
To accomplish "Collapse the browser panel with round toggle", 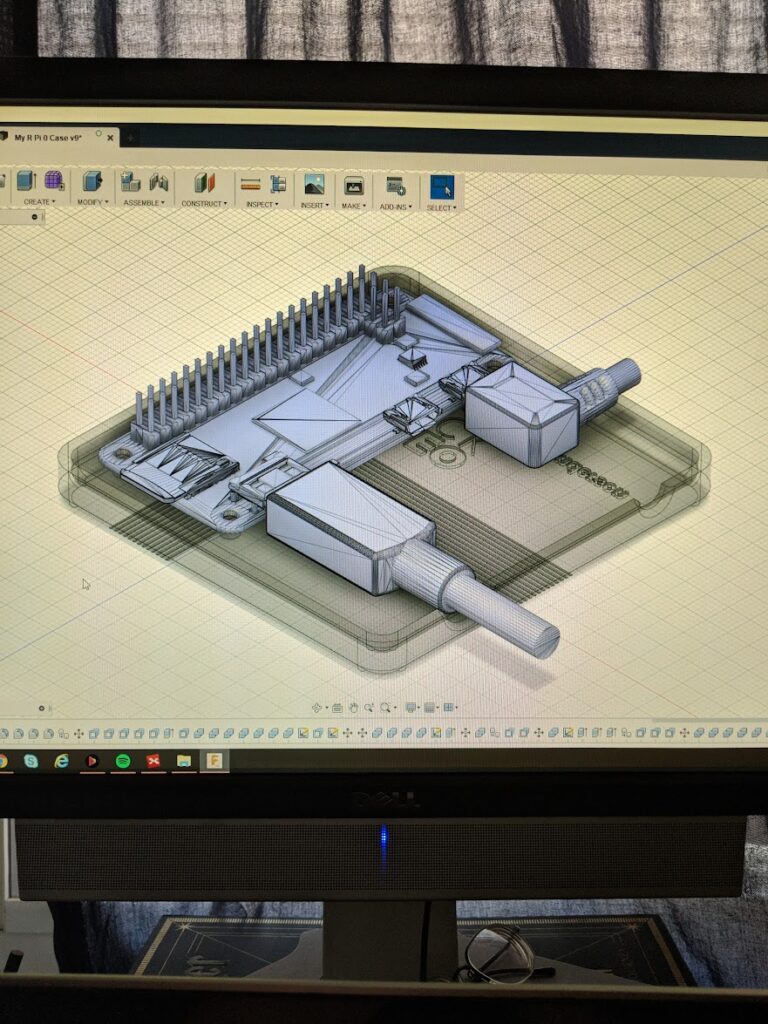I will (x=35, y=217).
